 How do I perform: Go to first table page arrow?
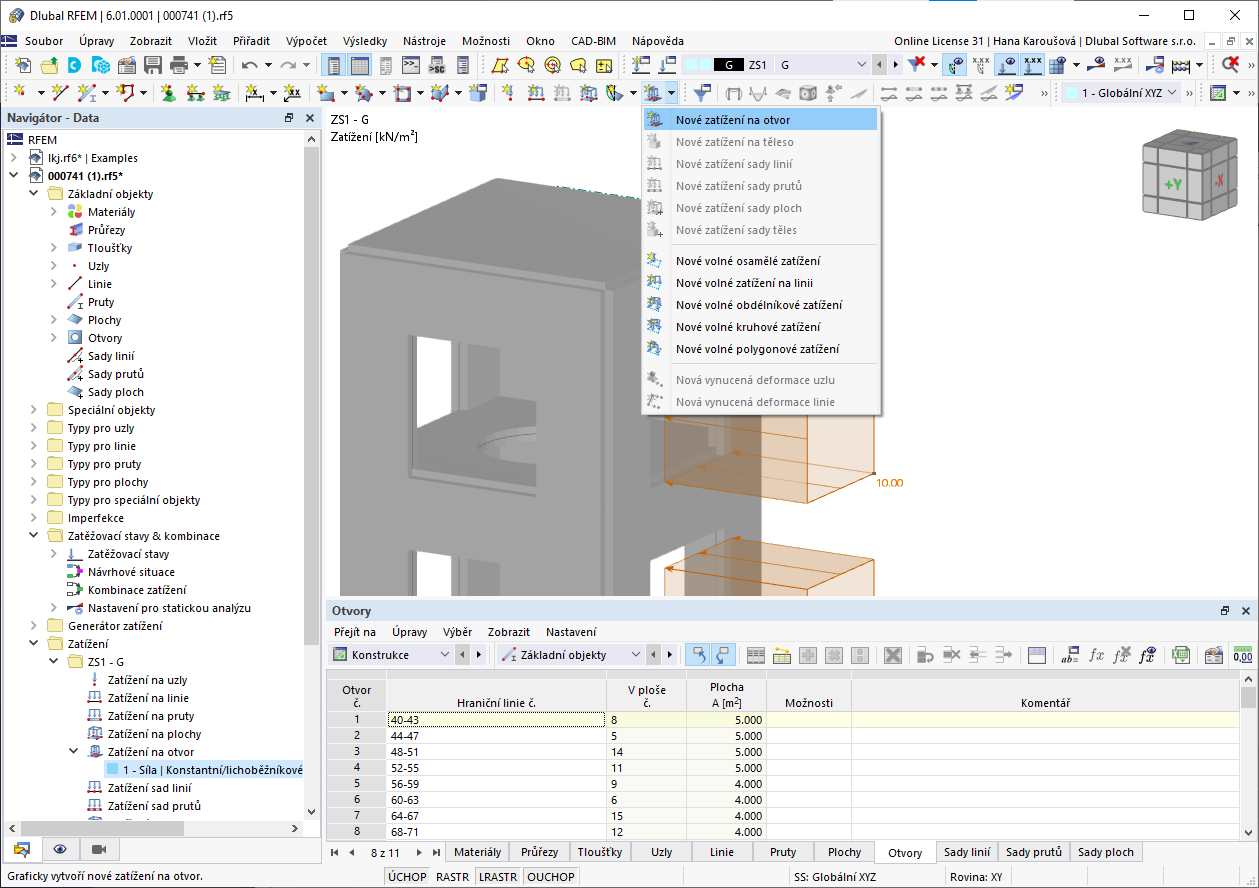335,852
